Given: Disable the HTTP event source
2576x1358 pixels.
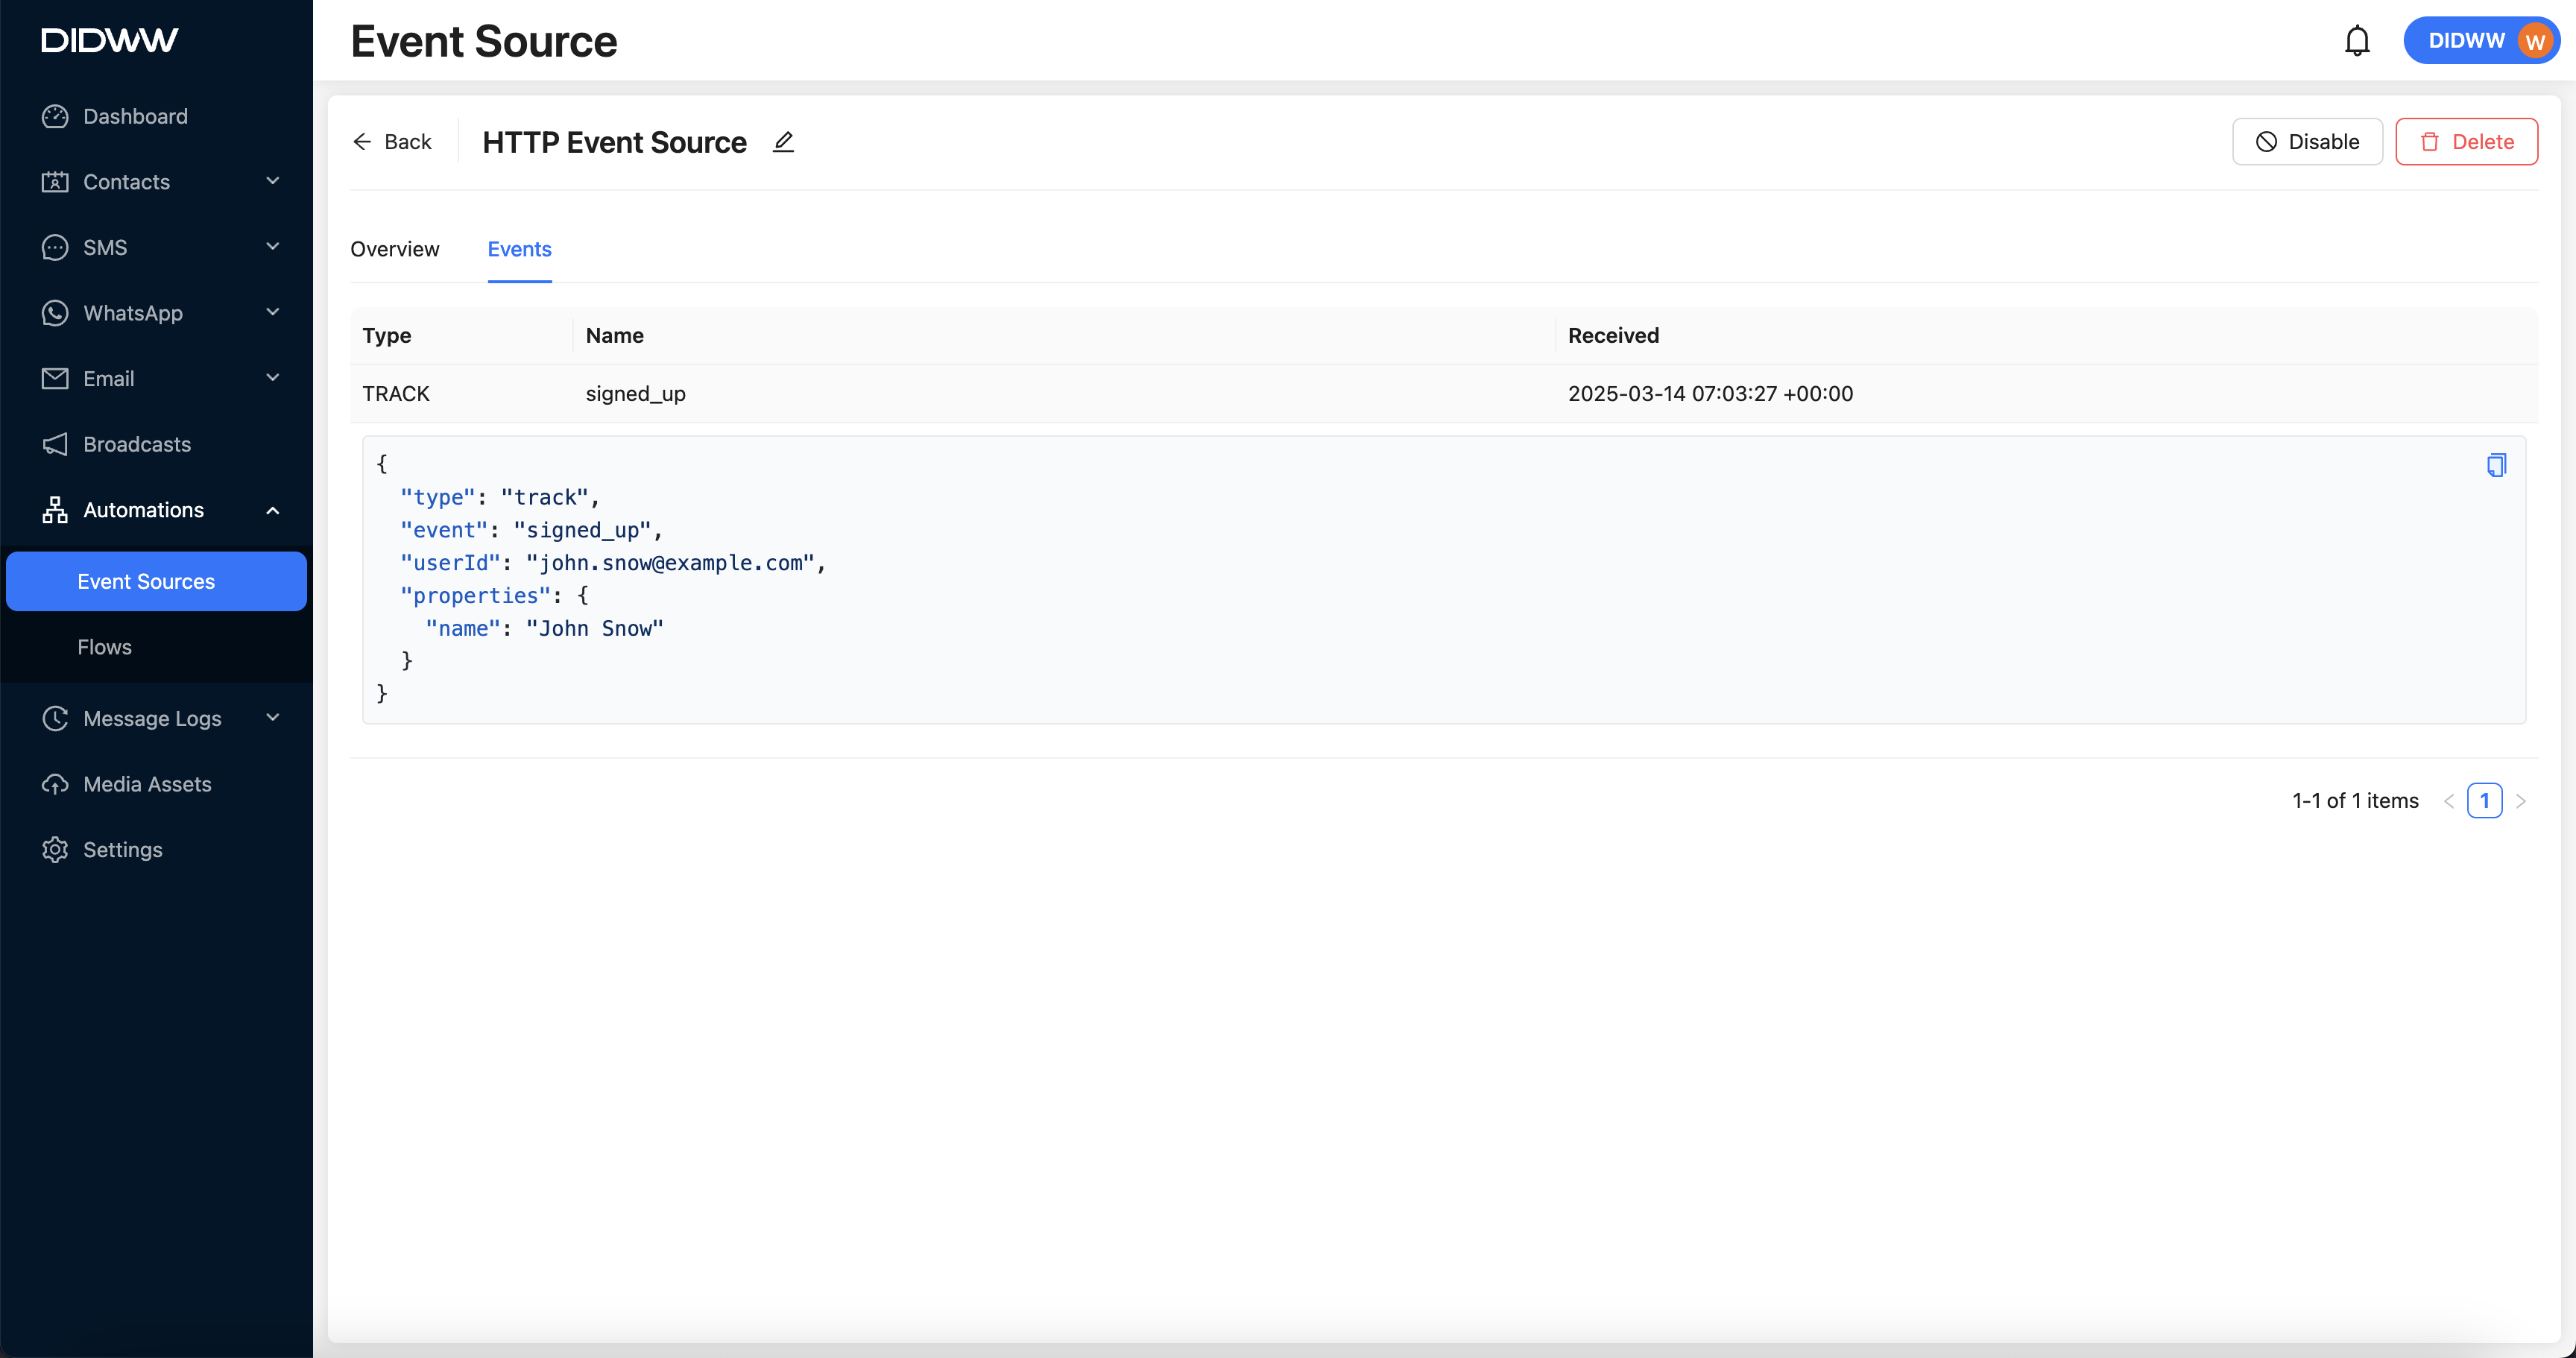Looking at the screenshot, I should click(x=2306, y=142).
